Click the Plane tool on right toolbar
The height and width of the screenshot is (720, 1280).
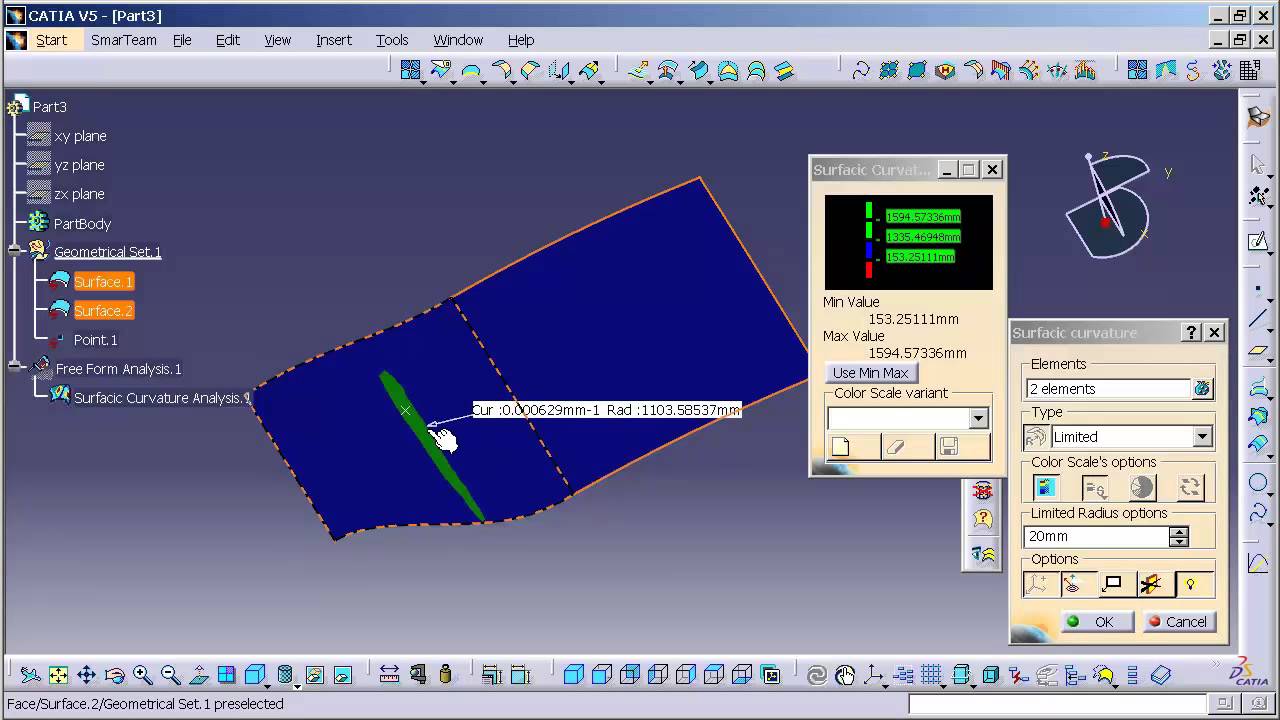(1258, 351)
